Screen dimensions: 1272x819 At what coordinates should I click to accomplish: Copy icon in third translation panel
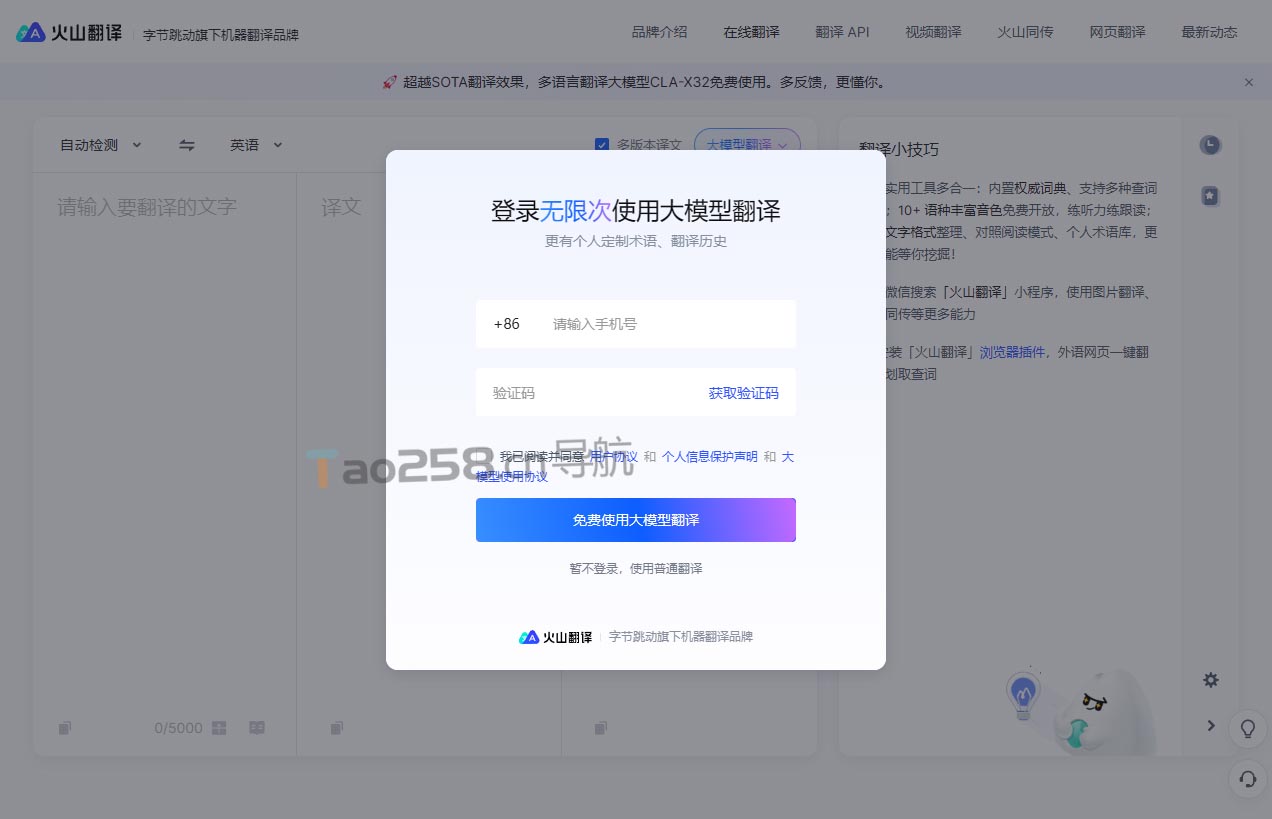tap(601, 728)
